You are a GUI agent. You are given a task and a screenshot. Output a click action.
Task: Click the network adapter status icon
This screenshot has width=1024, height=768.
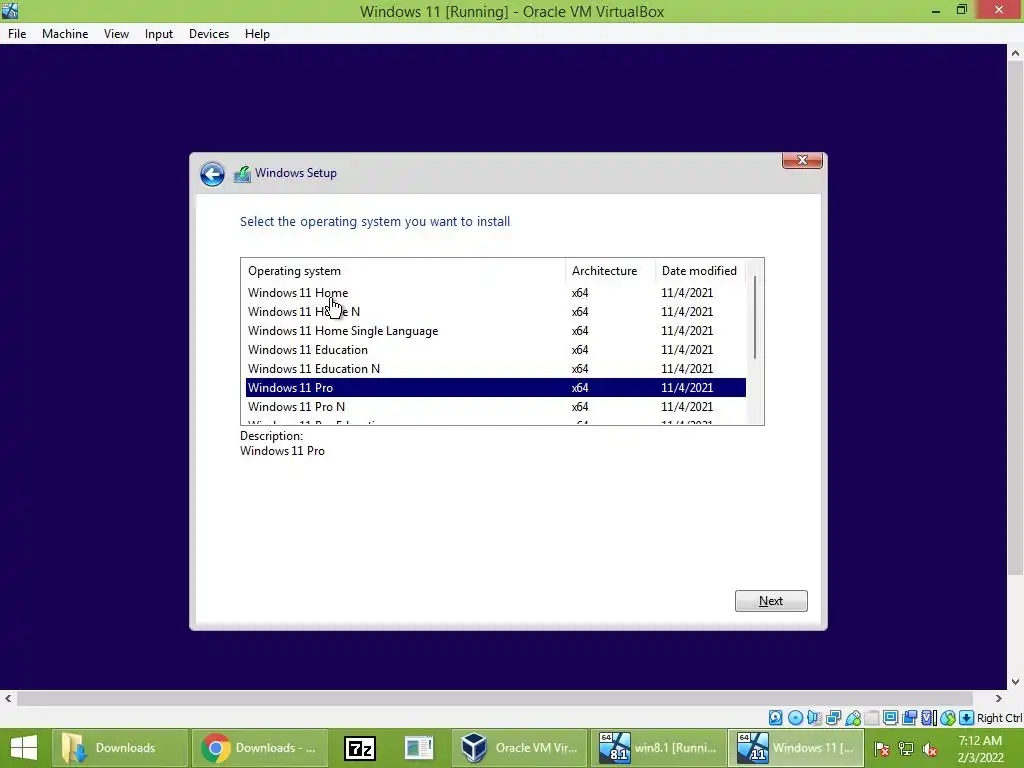coord(833,718)
